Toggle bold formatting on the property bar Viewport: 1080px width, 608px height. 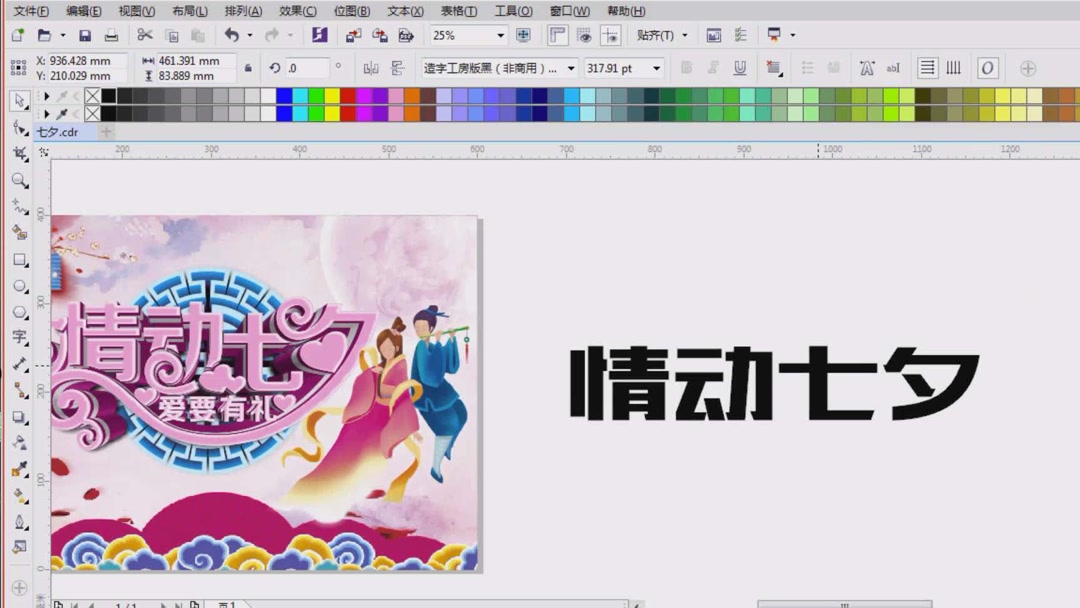click(x=686, y=68)
